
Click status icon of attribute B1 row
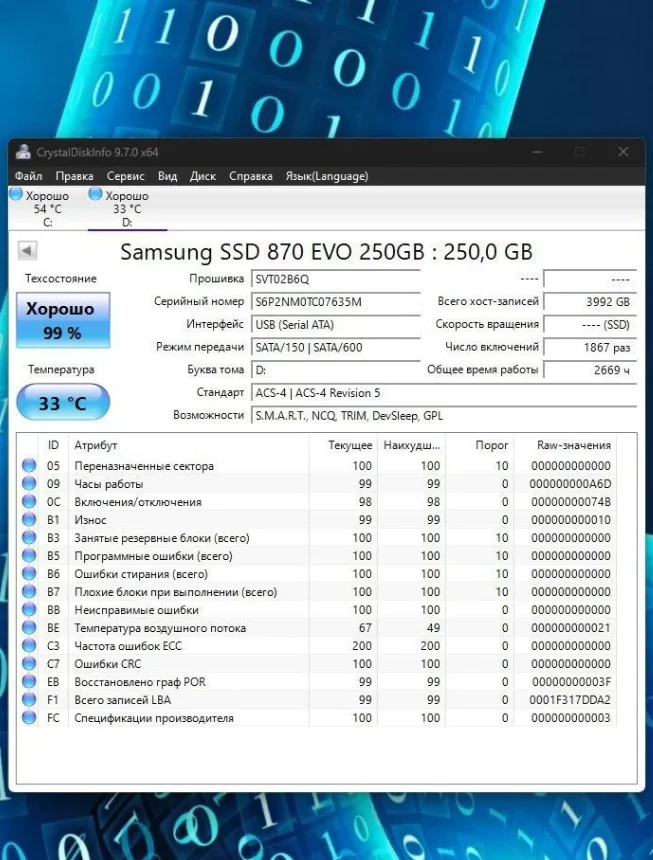tap(29, 519)
